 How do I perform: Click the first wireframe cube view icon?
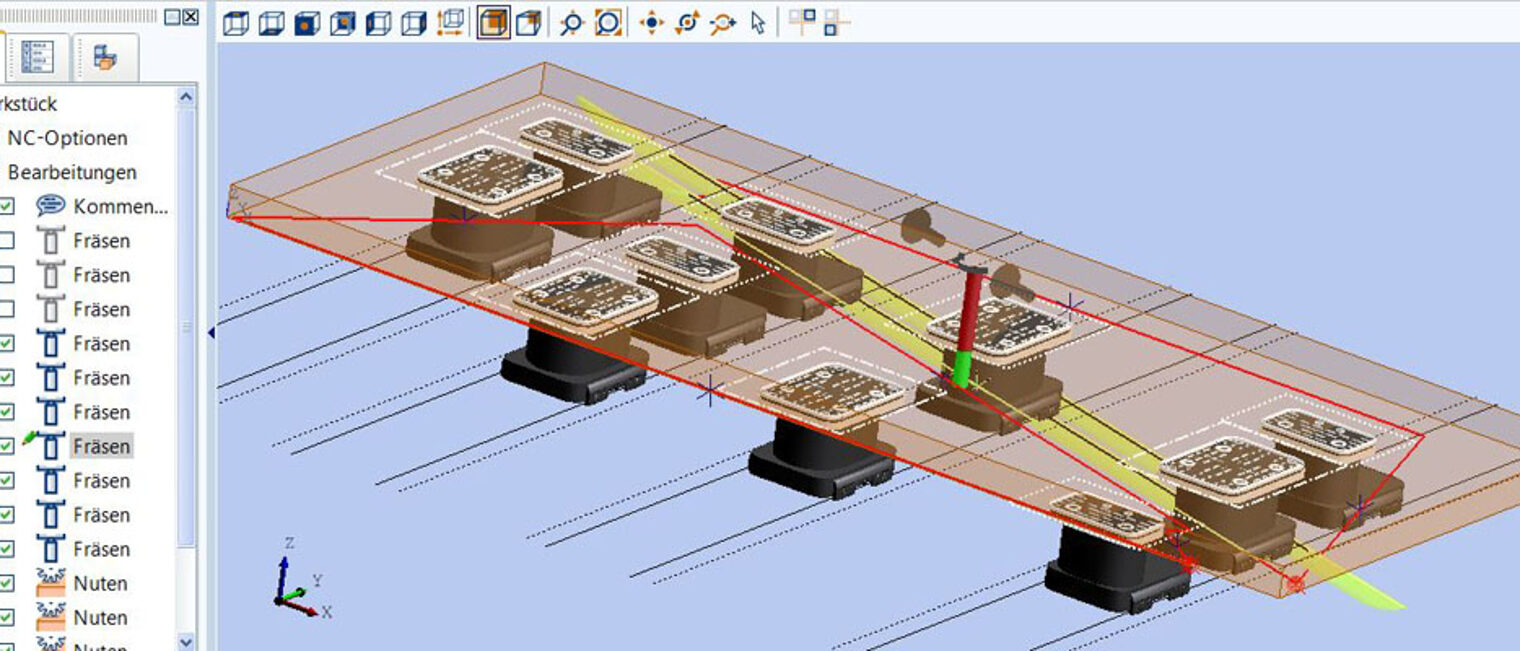click(236, 23)
